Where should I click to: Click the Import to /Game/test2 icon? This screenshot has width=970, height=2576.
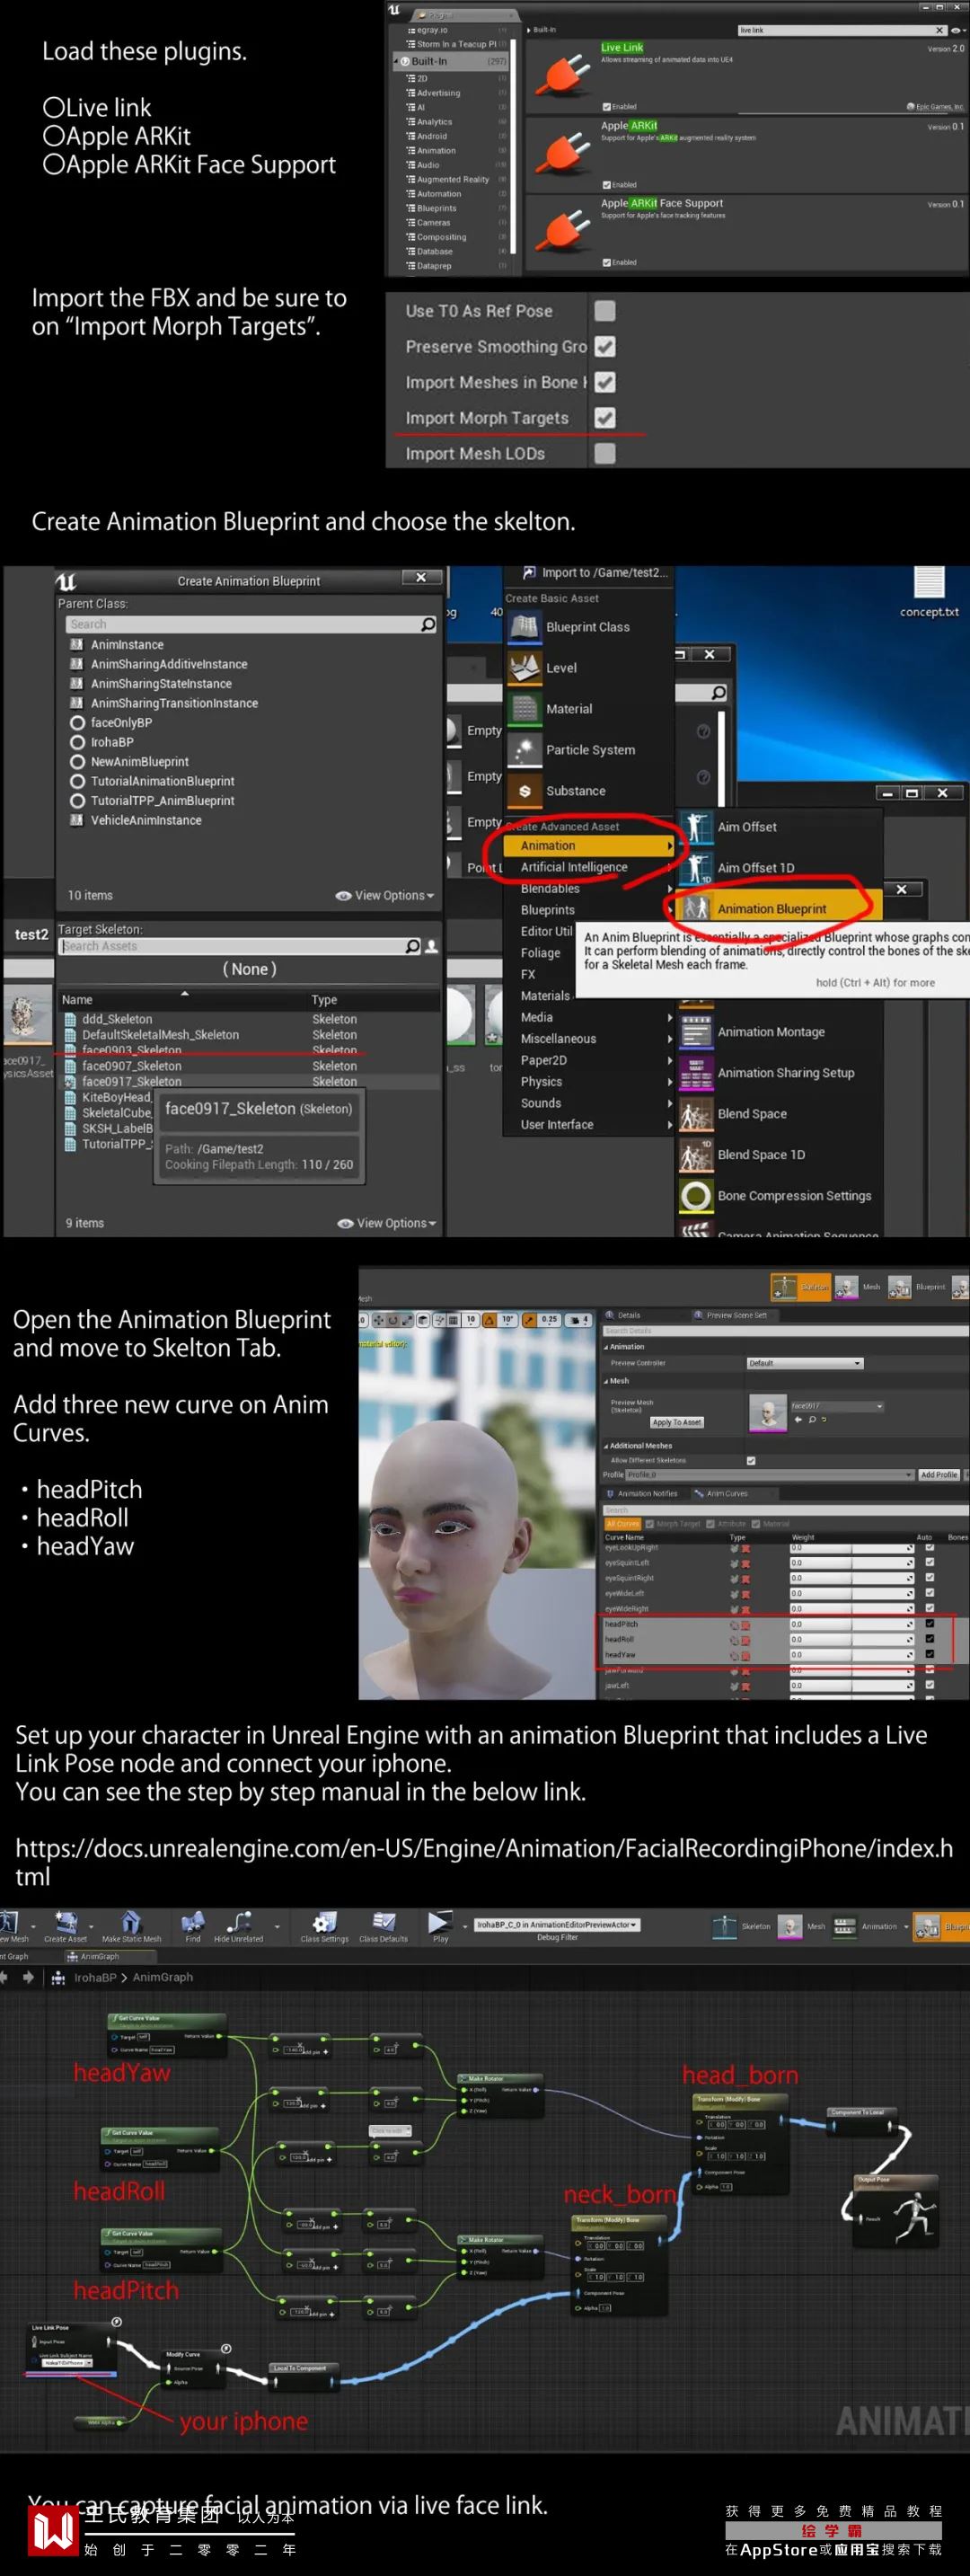coord(529,573)
